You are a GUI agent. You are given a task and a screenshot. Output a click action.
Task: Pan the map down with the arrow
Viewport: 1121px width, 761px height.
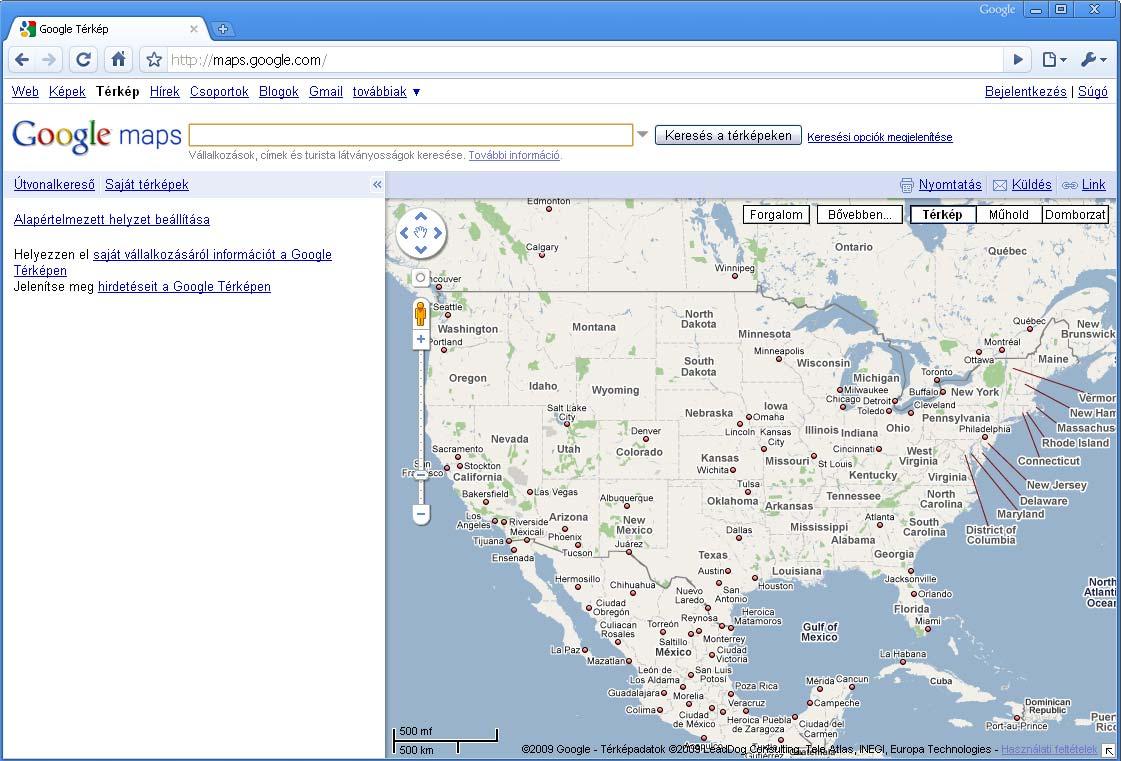point(420,249)
